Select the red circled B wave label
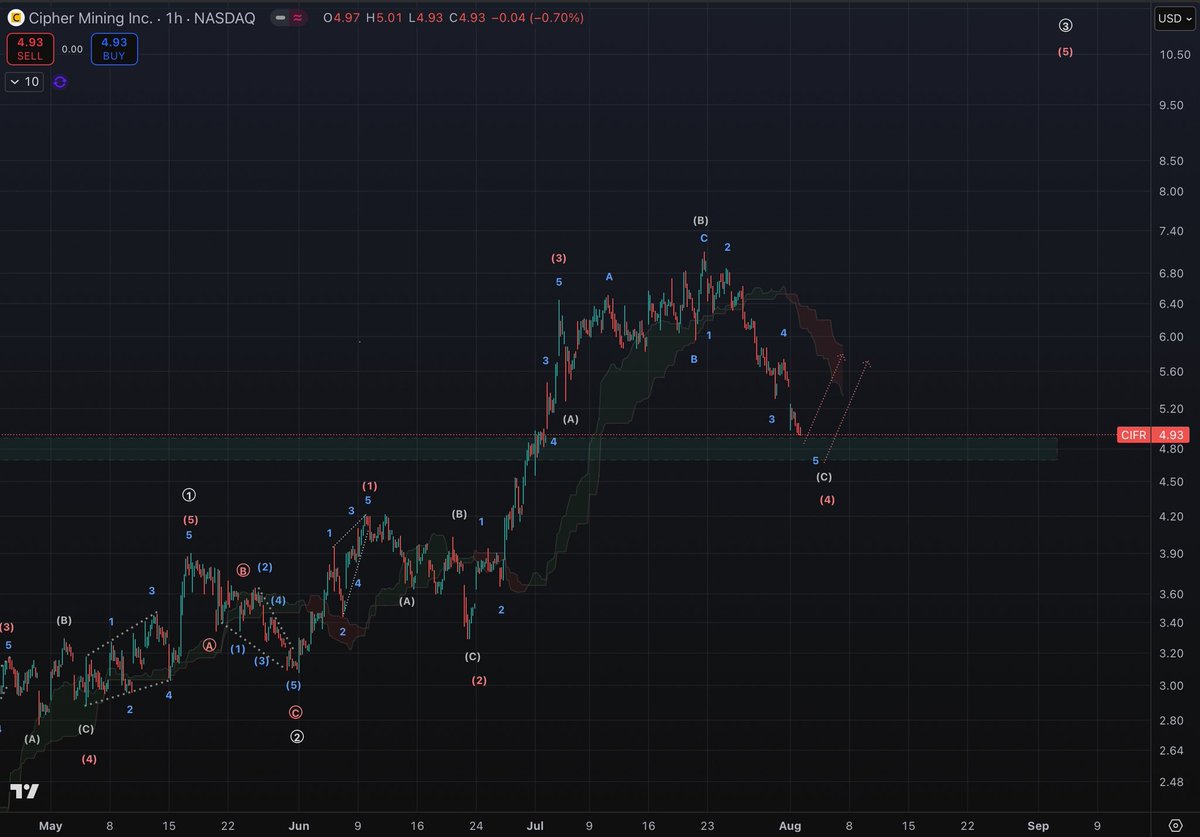This screenshot has height=837, width=1200. coord(243,570)
